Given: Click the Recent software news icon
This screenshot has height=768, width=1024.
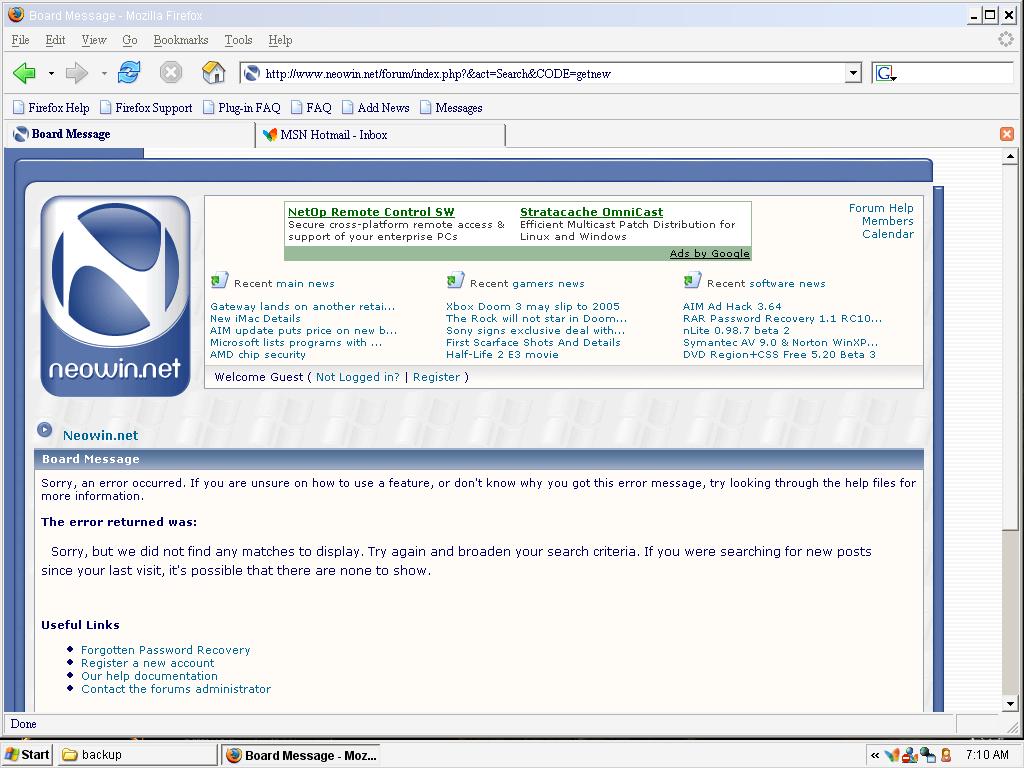Looking at the screenshot, I should tap(692, 281).
